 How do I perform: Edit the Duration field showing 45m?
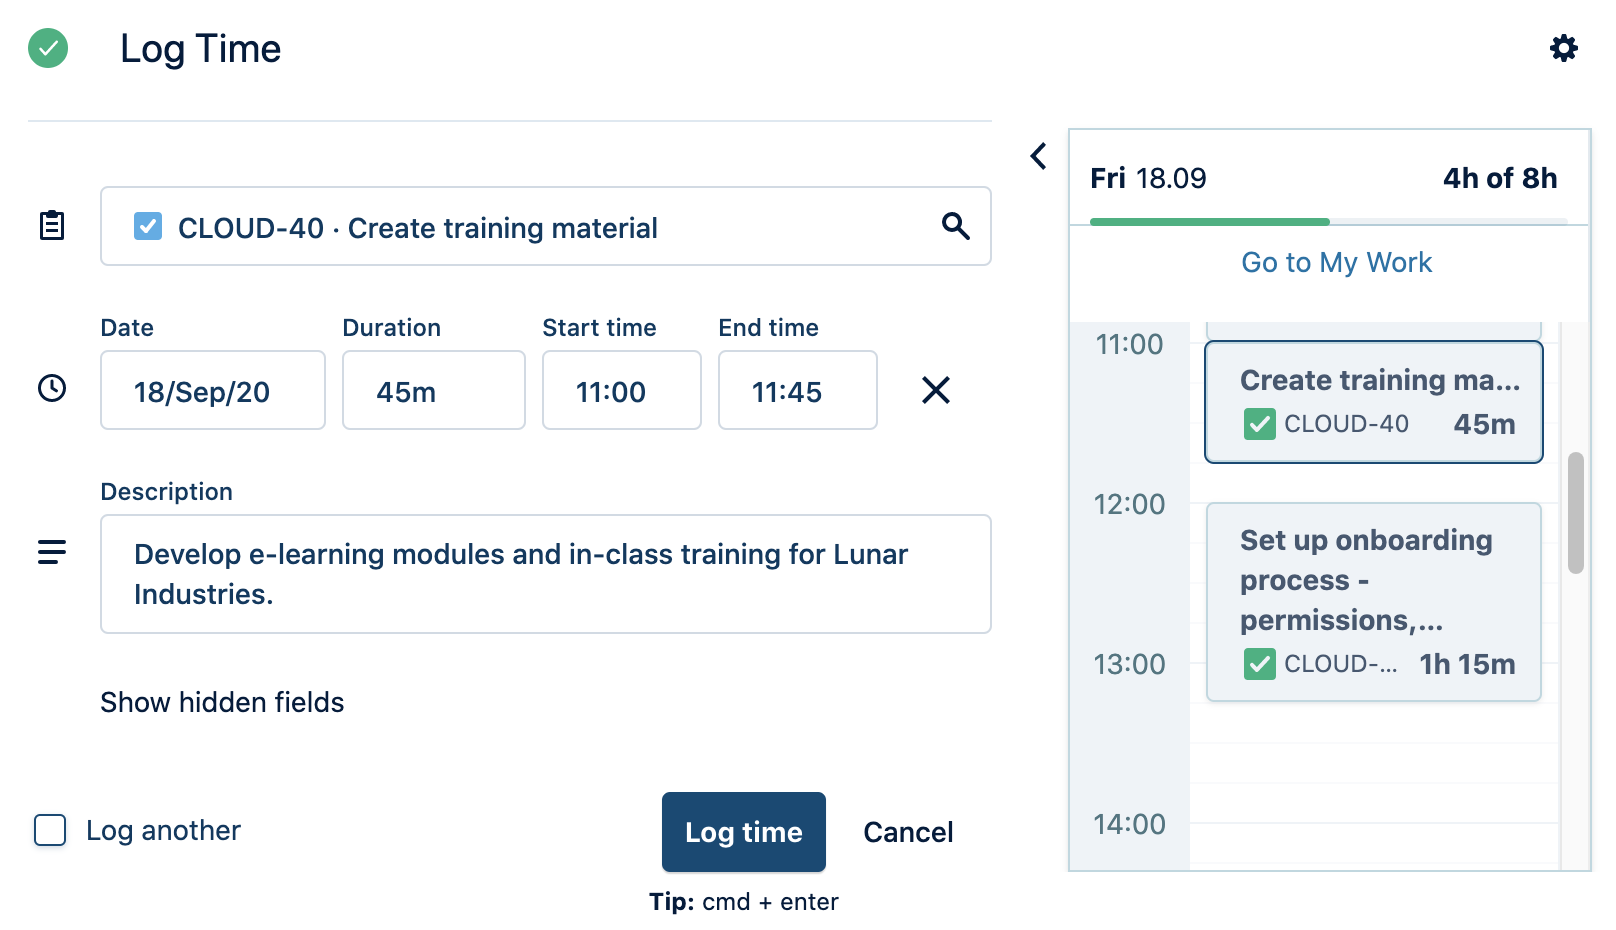[x=433, y=390]
